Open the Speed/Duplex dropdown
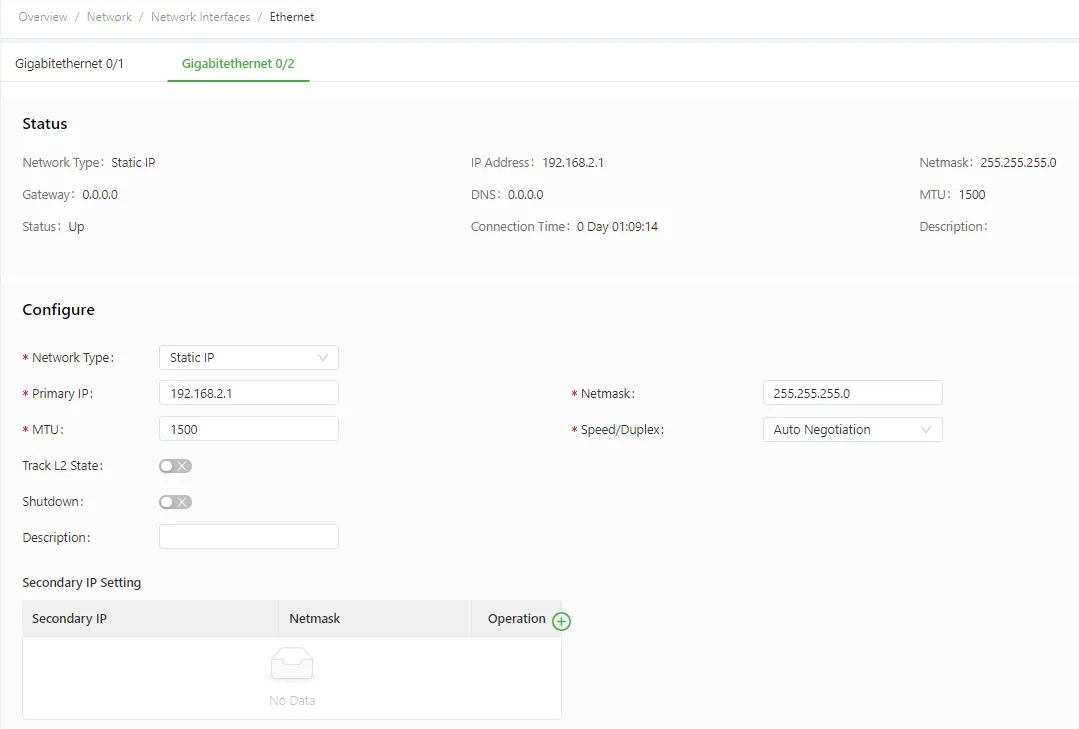Viewport: 1079px width, 729px height. [853, 430]
